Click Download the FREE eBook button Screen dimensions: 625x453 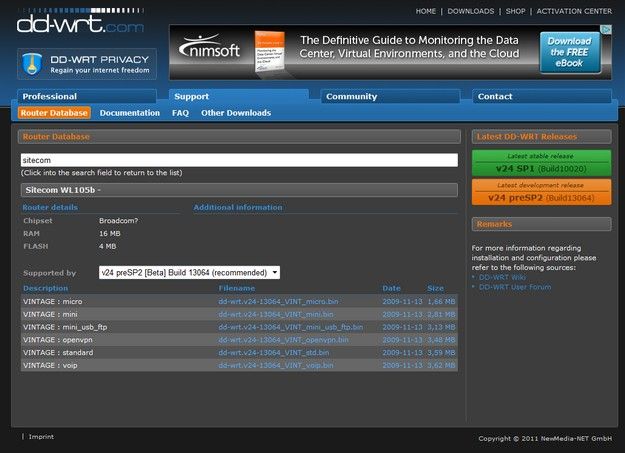[570, 52]
